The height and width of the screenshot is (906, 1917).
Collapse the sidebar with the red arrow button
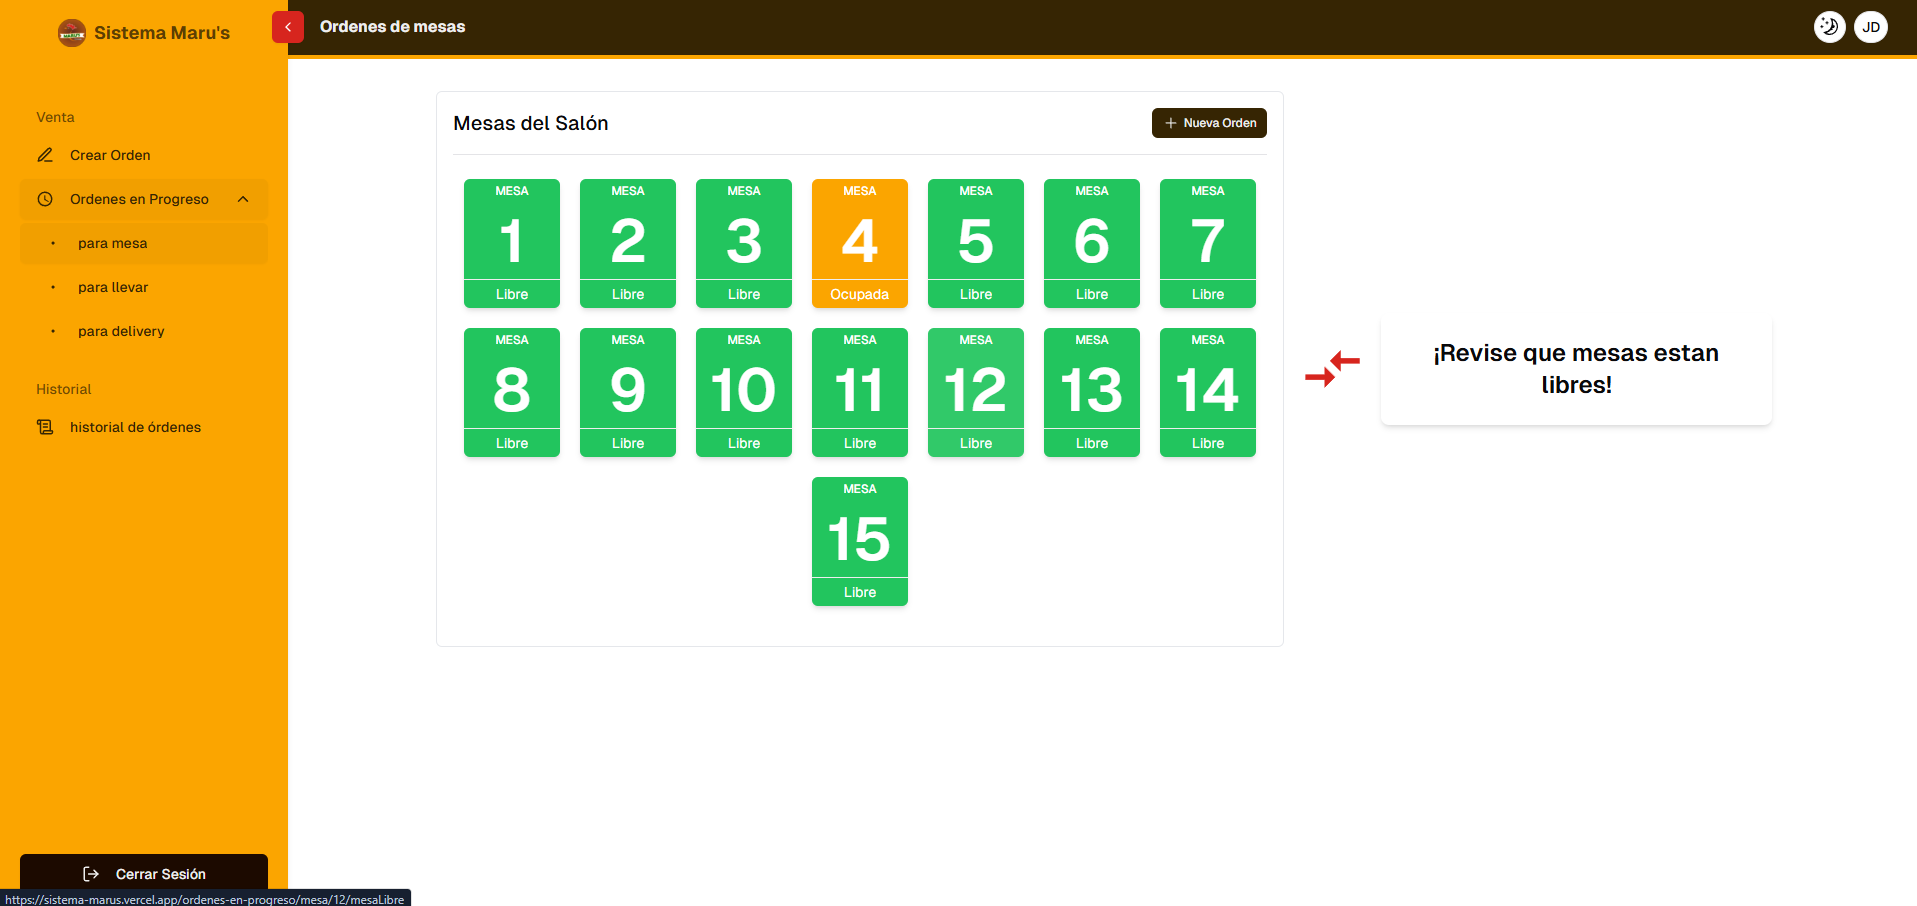(x=288, y=27)
